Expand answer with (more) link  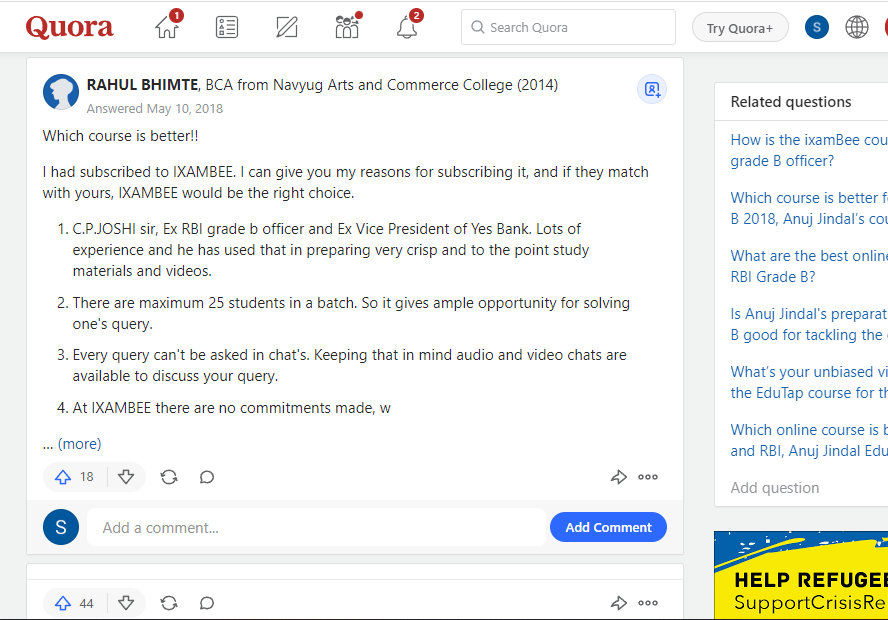tap(79, 444)
